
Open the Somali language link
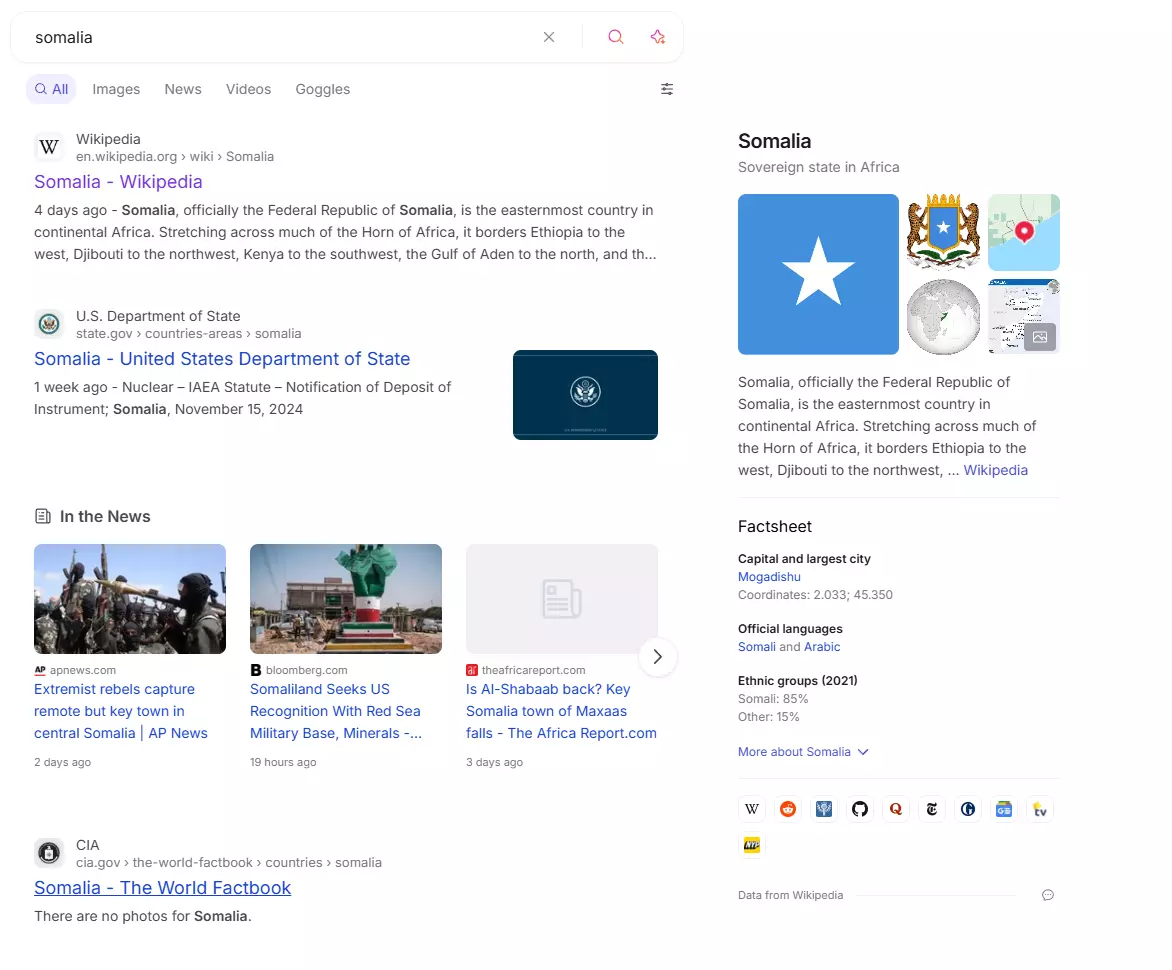point(756,647)
